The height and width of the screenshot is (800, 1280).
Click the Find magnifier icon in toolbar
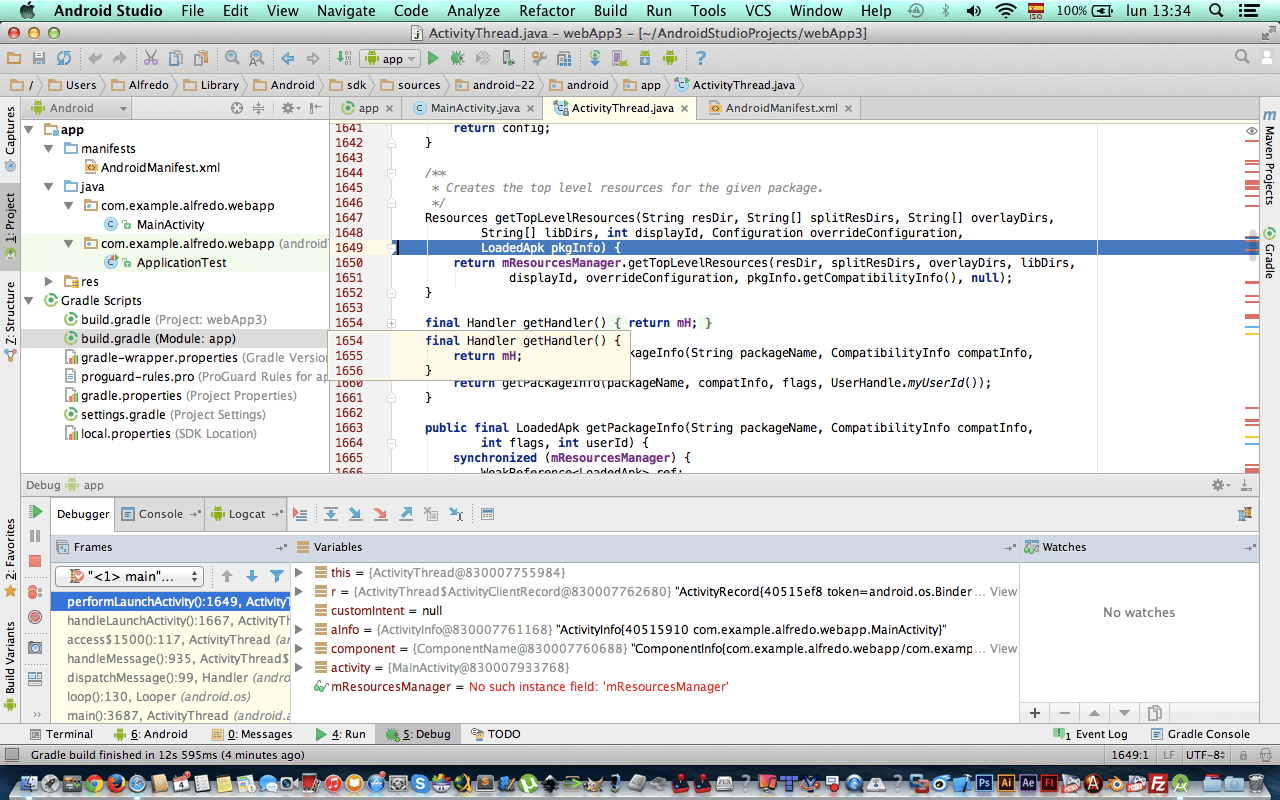tap(232, 59)
